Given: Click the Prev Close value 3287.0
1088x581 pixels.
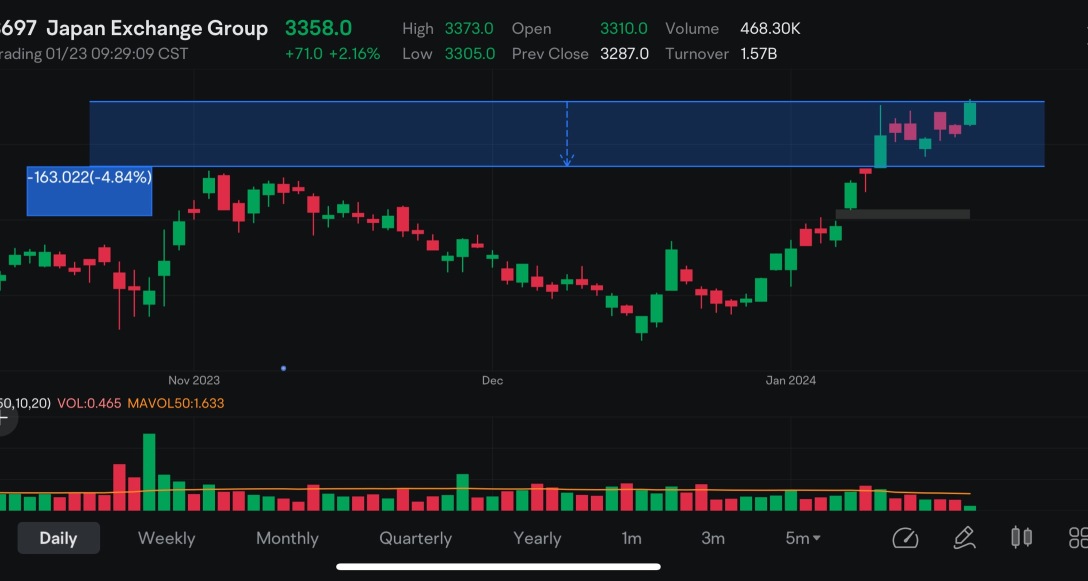Looking at the screenshot, I should click(624, 54).
